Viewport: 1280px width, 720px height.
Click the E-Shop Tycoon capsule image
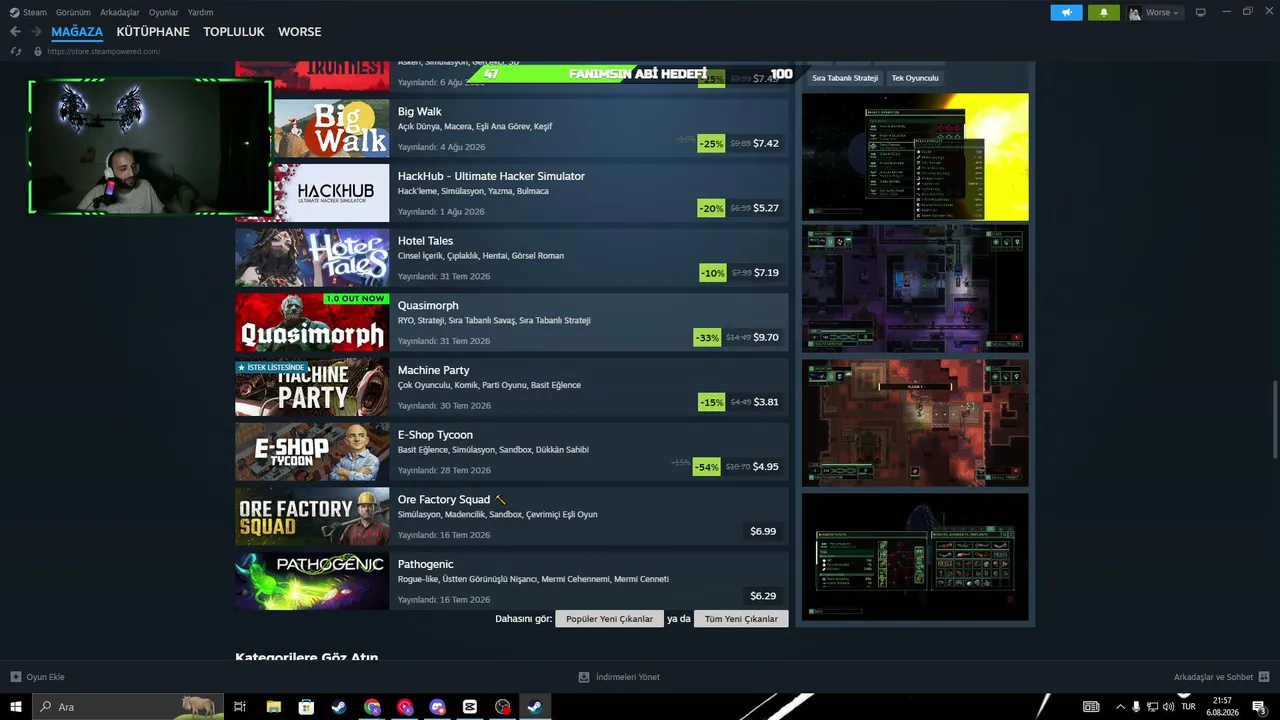coord(312,452)
